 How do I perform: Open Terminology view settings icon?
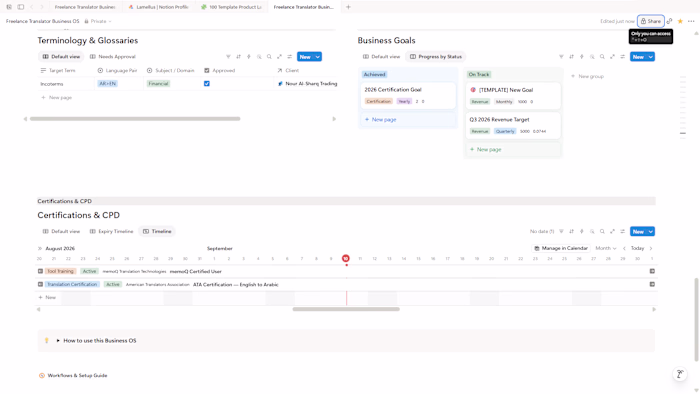[x=290, y=57]
